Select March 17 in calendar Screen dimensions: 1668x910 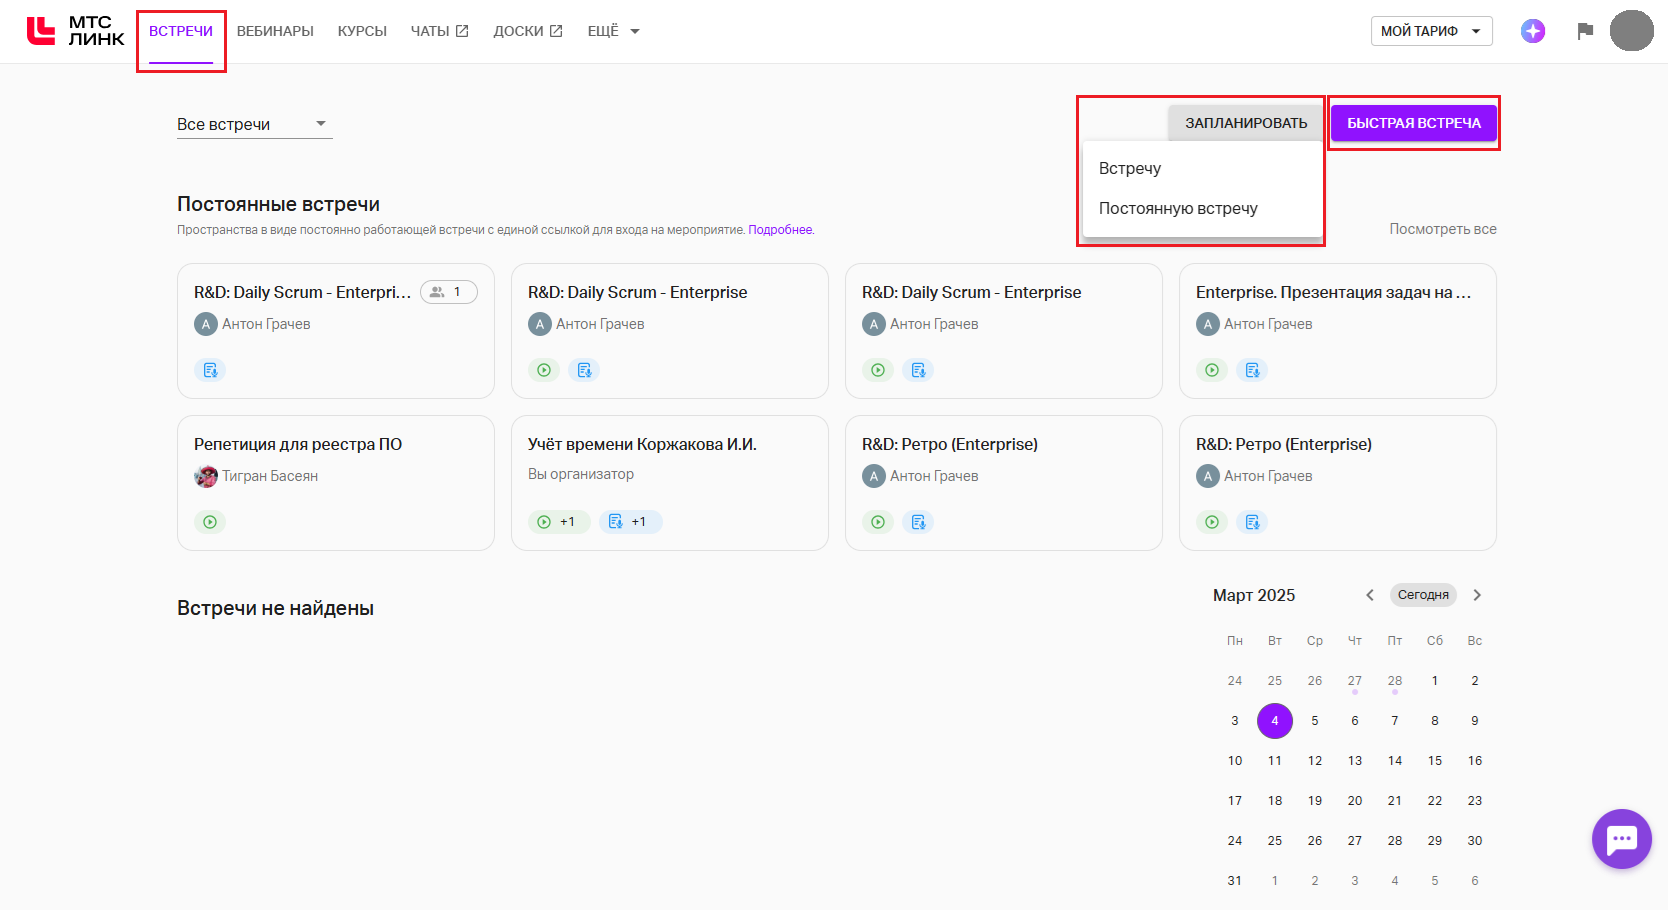(1235, 801)
